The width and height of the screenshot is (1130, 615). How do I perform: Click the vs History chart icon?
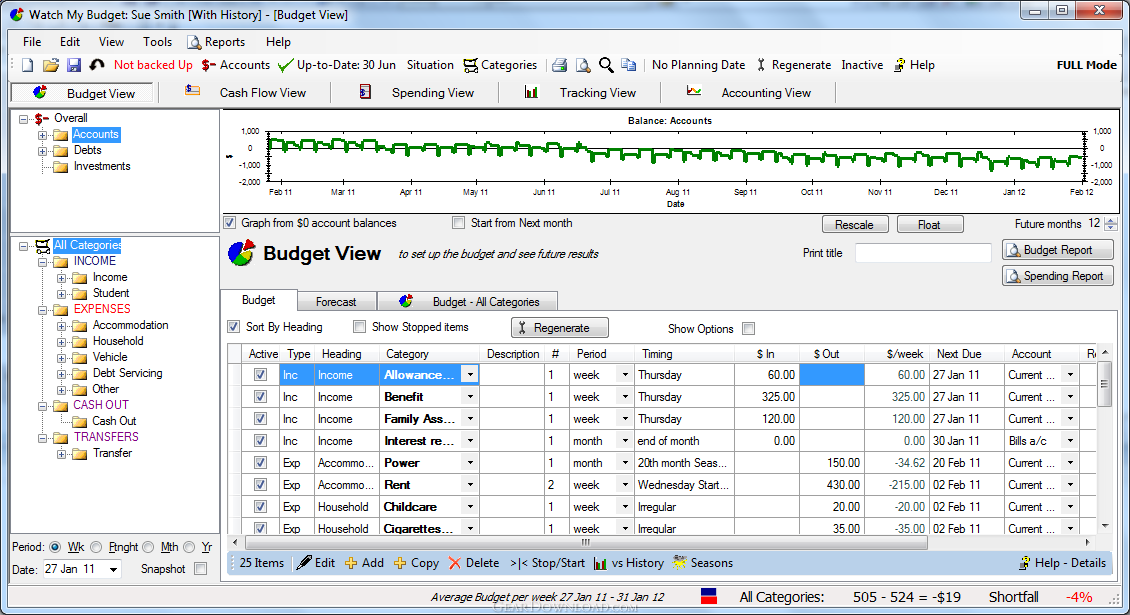coord(600,563)
